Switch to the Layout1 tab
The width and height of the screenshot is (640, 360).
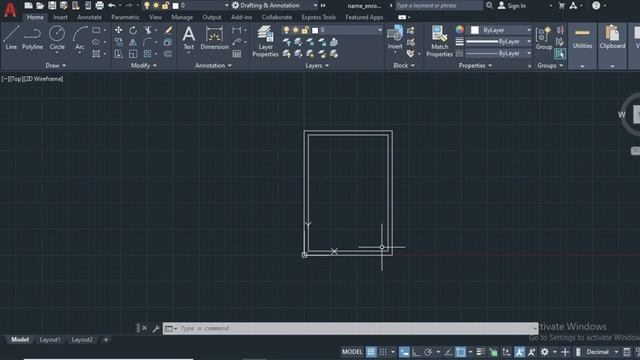click(50, 340)
